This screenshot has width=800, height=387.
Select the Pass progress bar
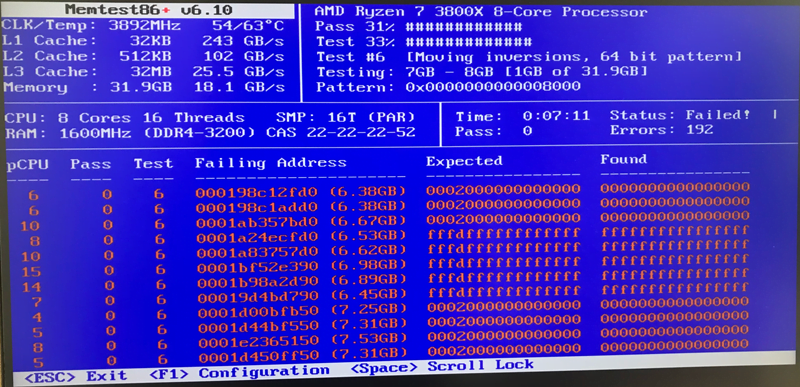(x=417, y=27)
